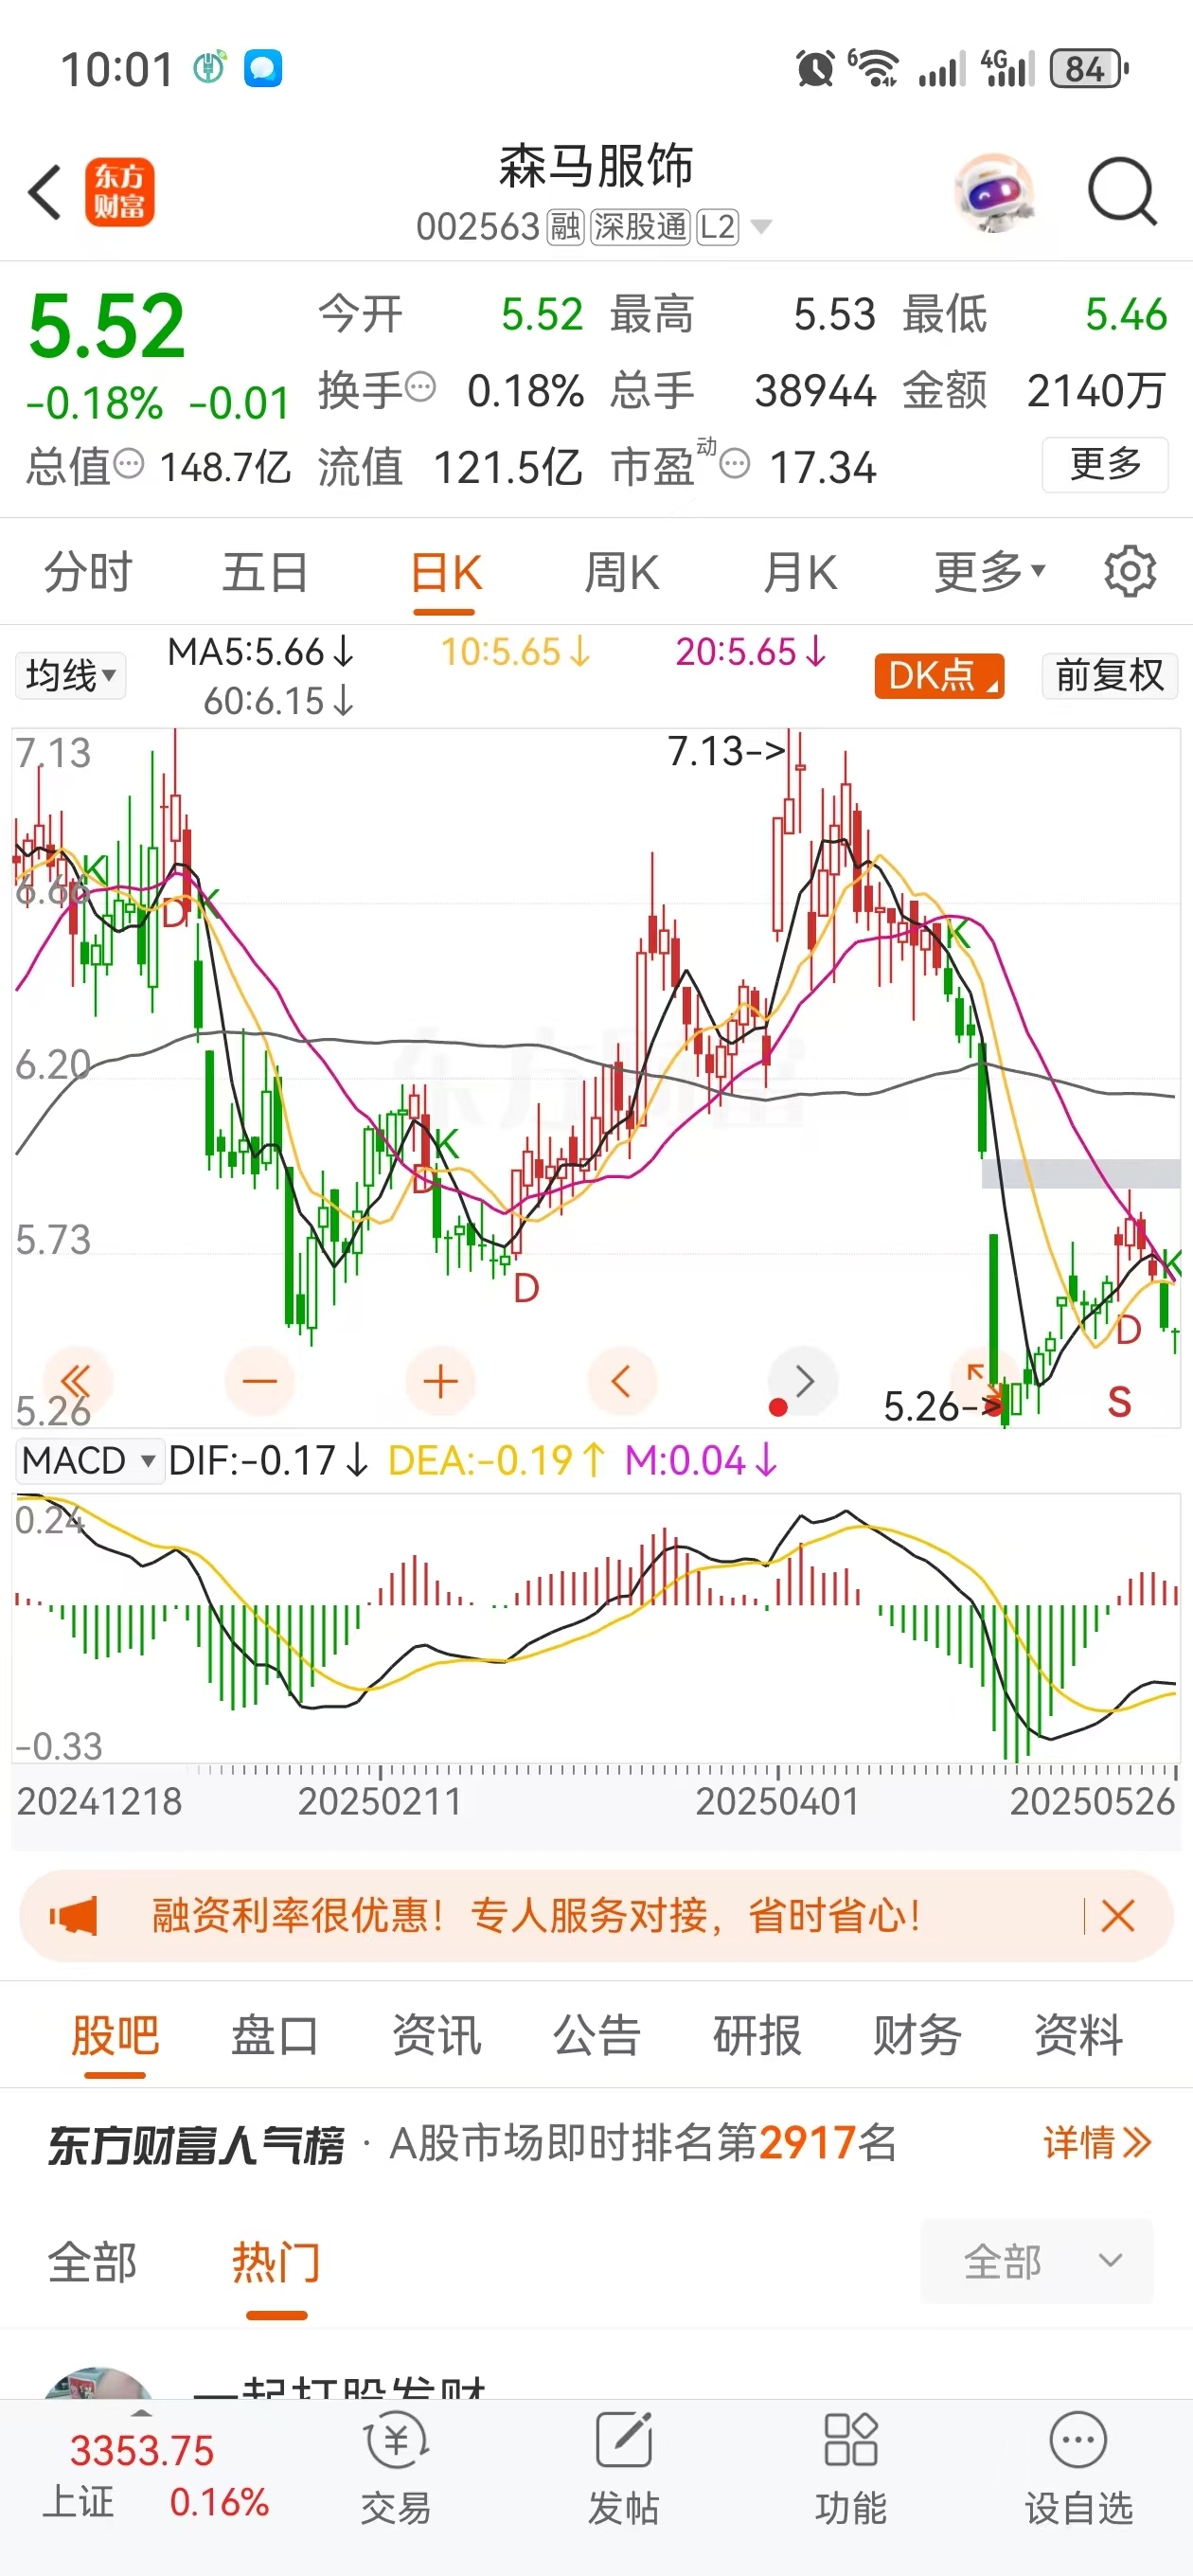
Task: Select the 日K chart tab
Action: (x=446, y=574)
